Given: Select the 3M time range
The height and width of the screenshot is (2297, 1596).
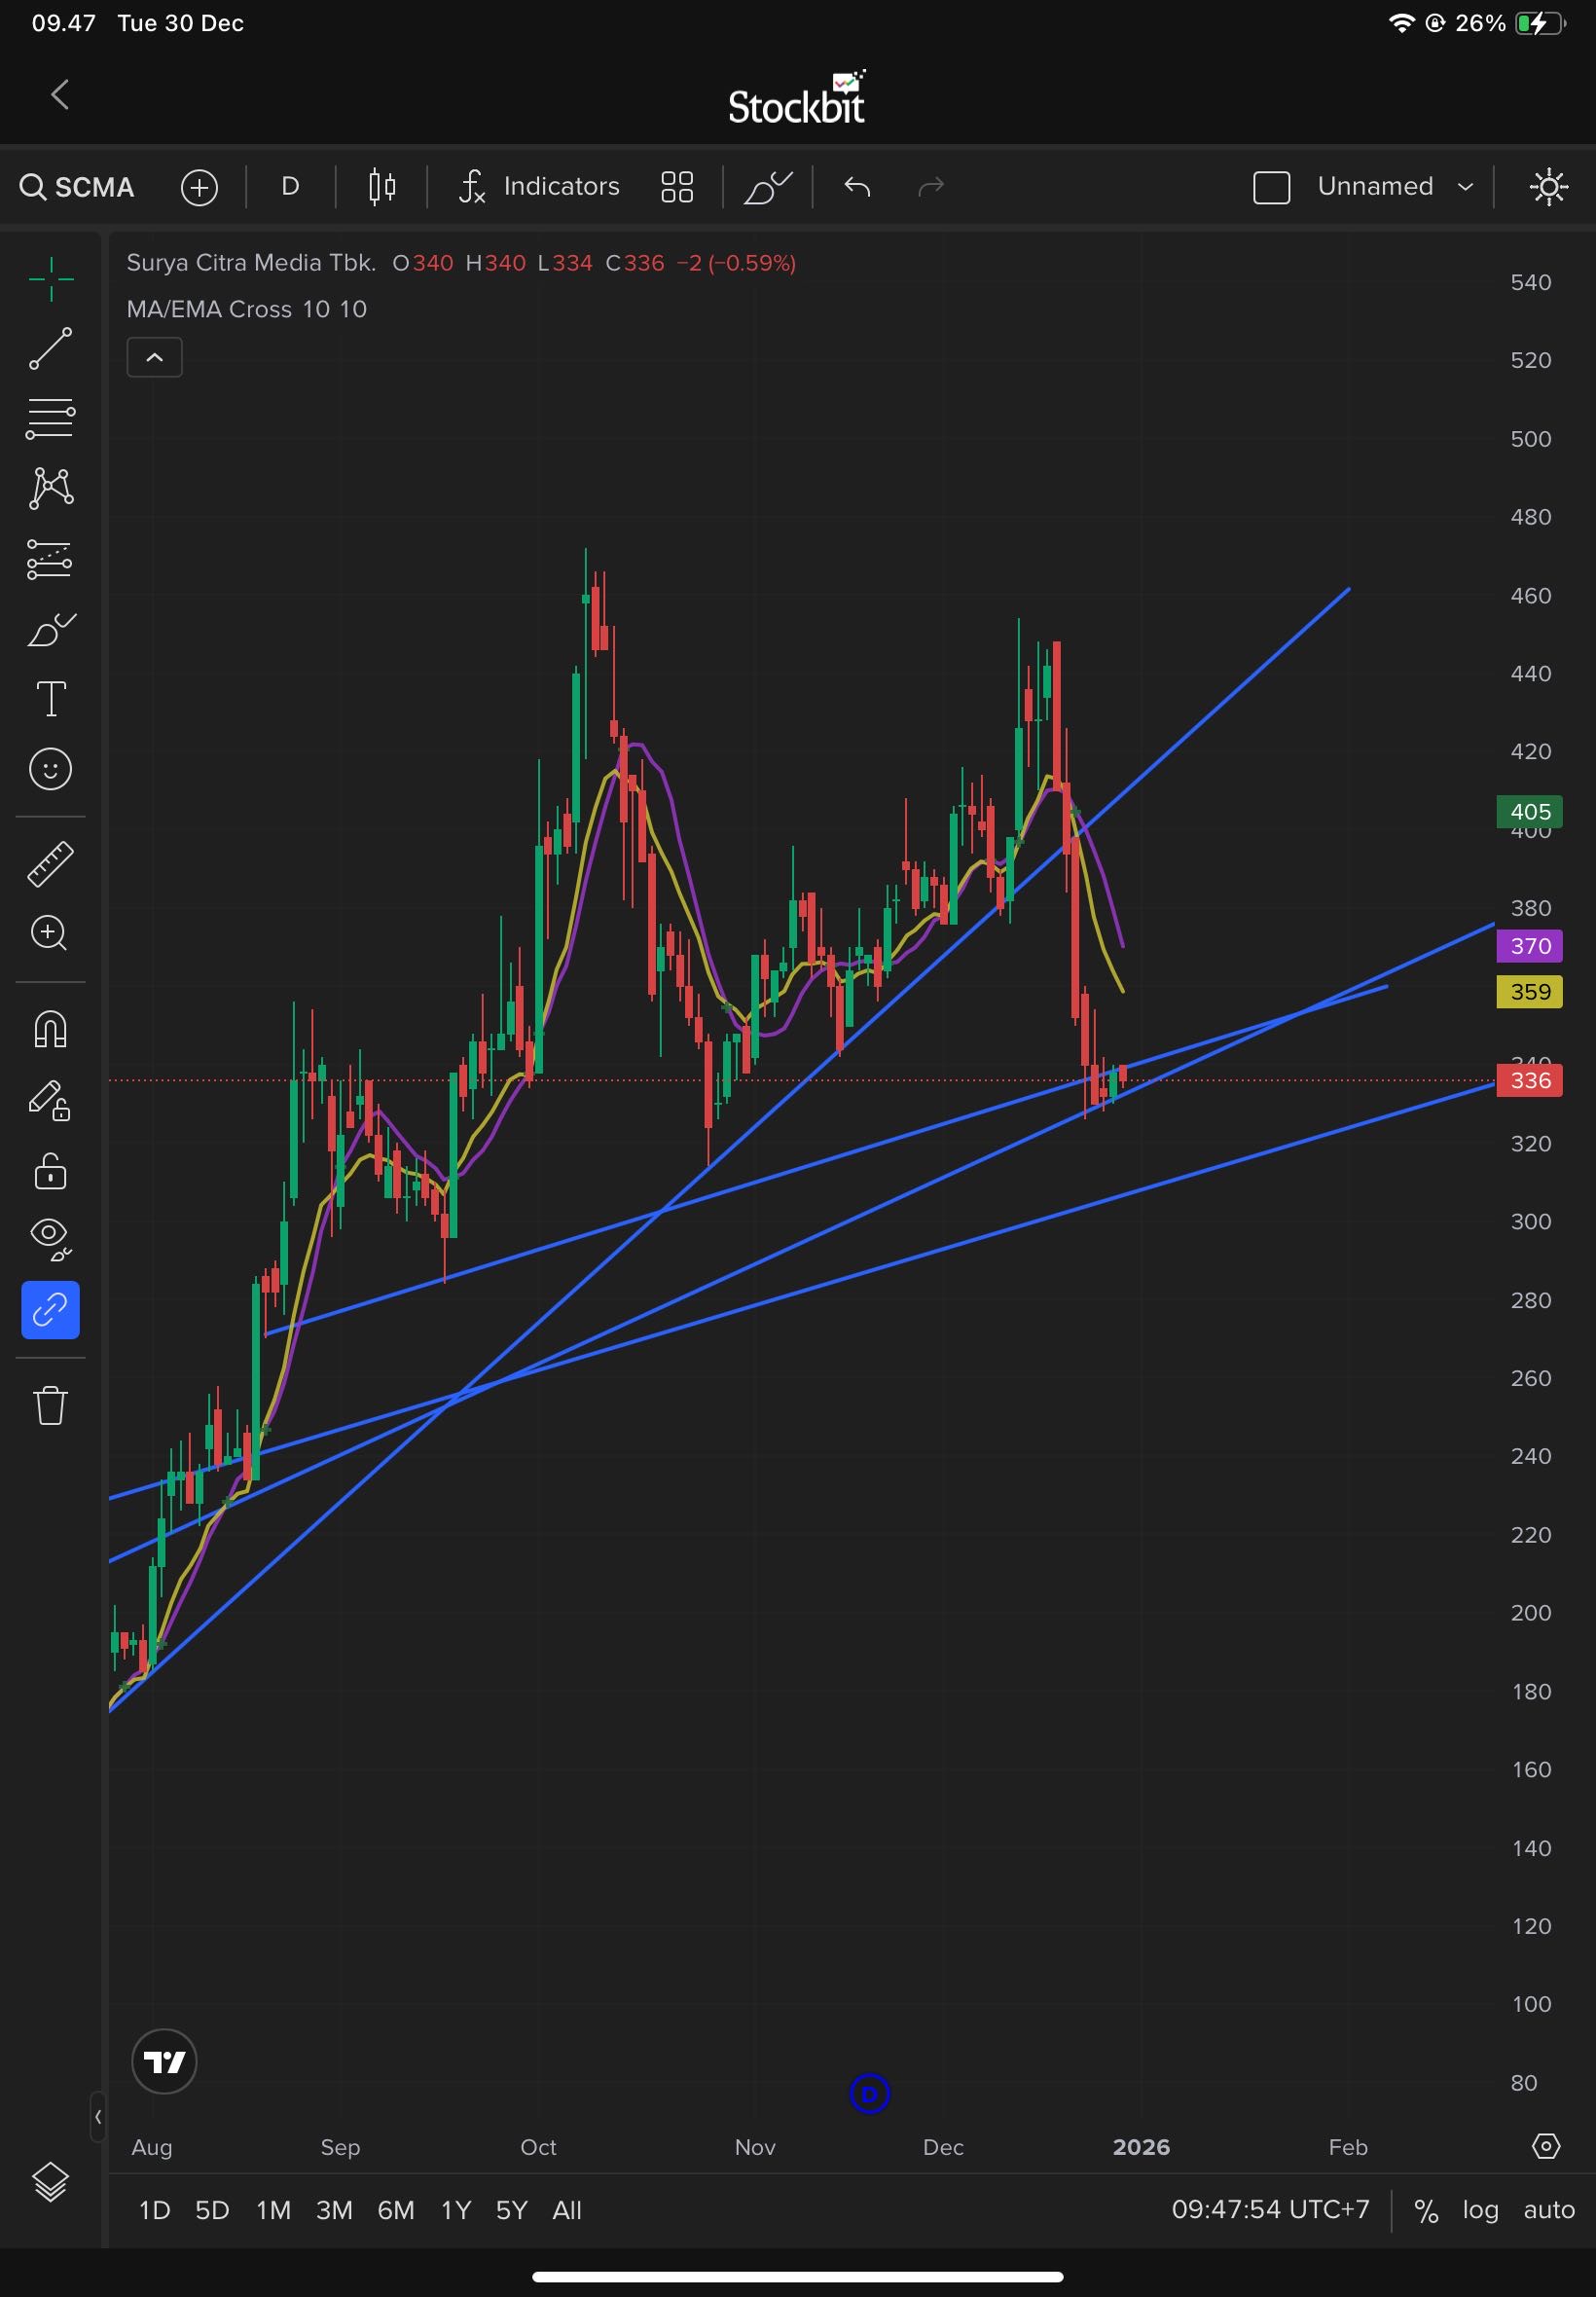Looking at the screenshot, I should (x=334, y=2210).
